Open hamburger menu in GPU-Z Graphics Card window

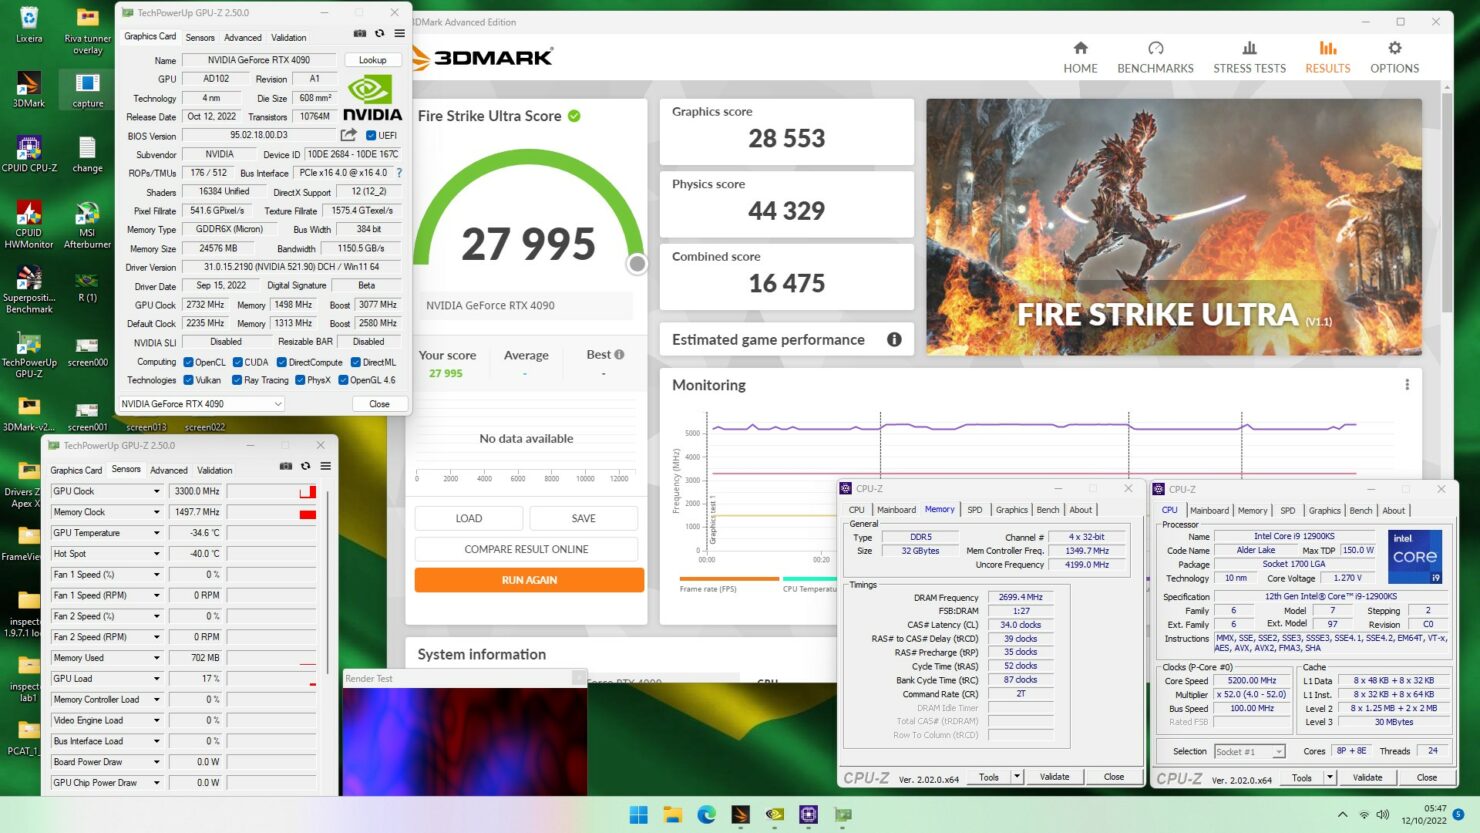399,33
